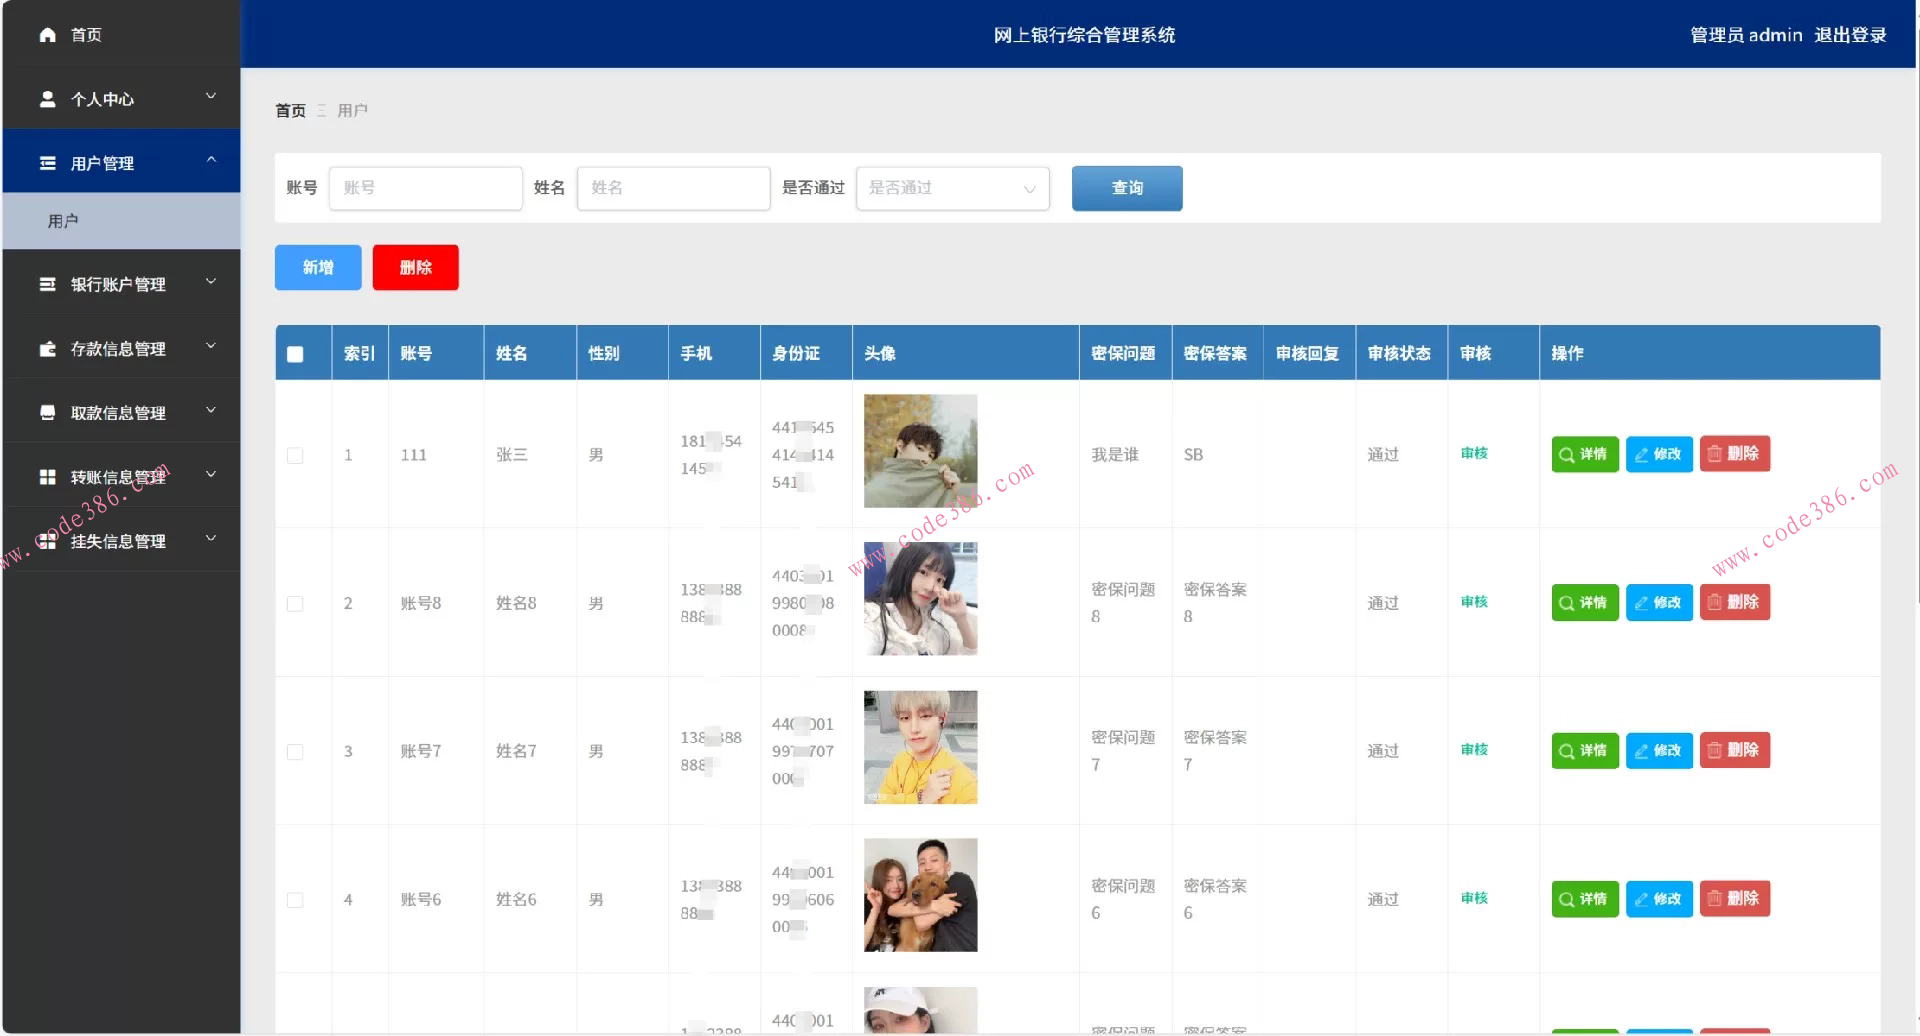The width and height of the screenshot is (1920, 1036).
Task: Click the magnifier icon on 张三's 详情 button
Action: [x=1566, y=454]
